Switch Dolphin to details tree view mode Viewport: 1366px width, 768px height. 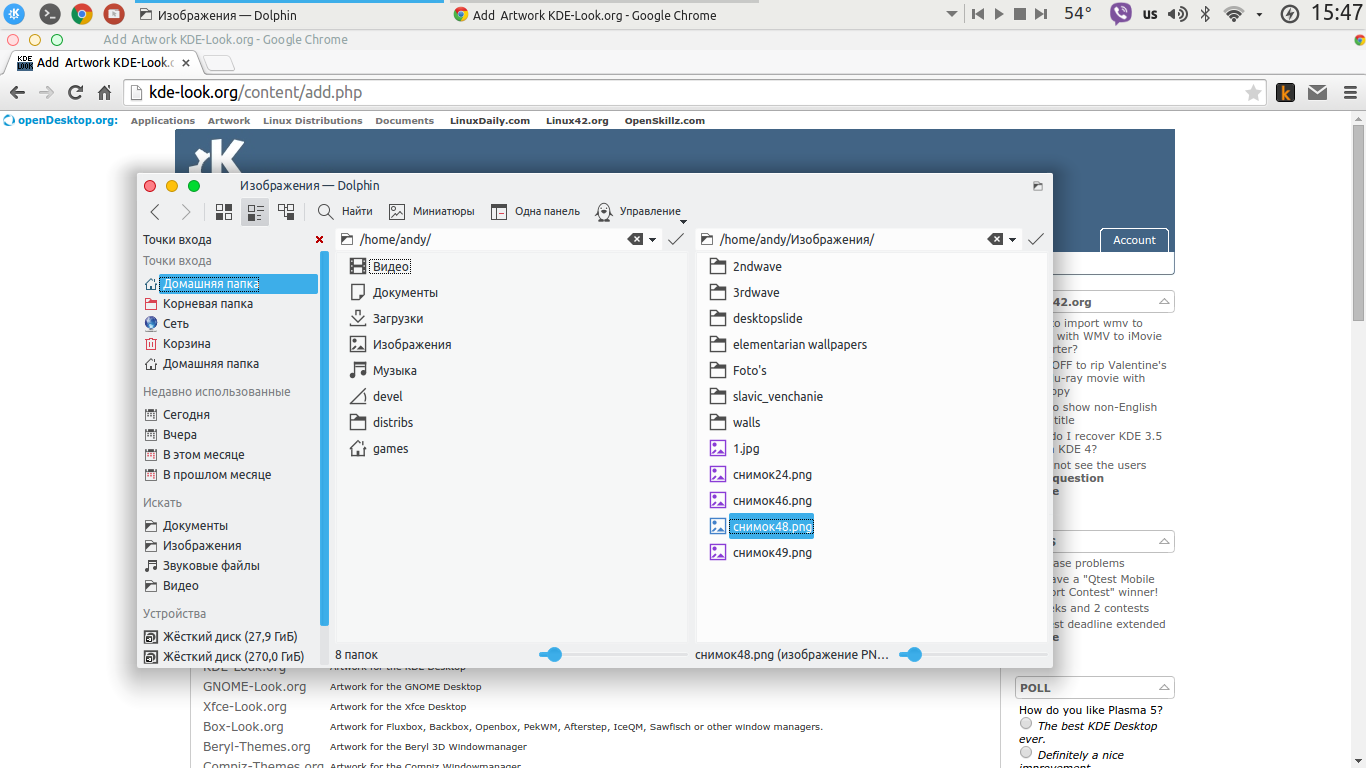pos(286,212)
